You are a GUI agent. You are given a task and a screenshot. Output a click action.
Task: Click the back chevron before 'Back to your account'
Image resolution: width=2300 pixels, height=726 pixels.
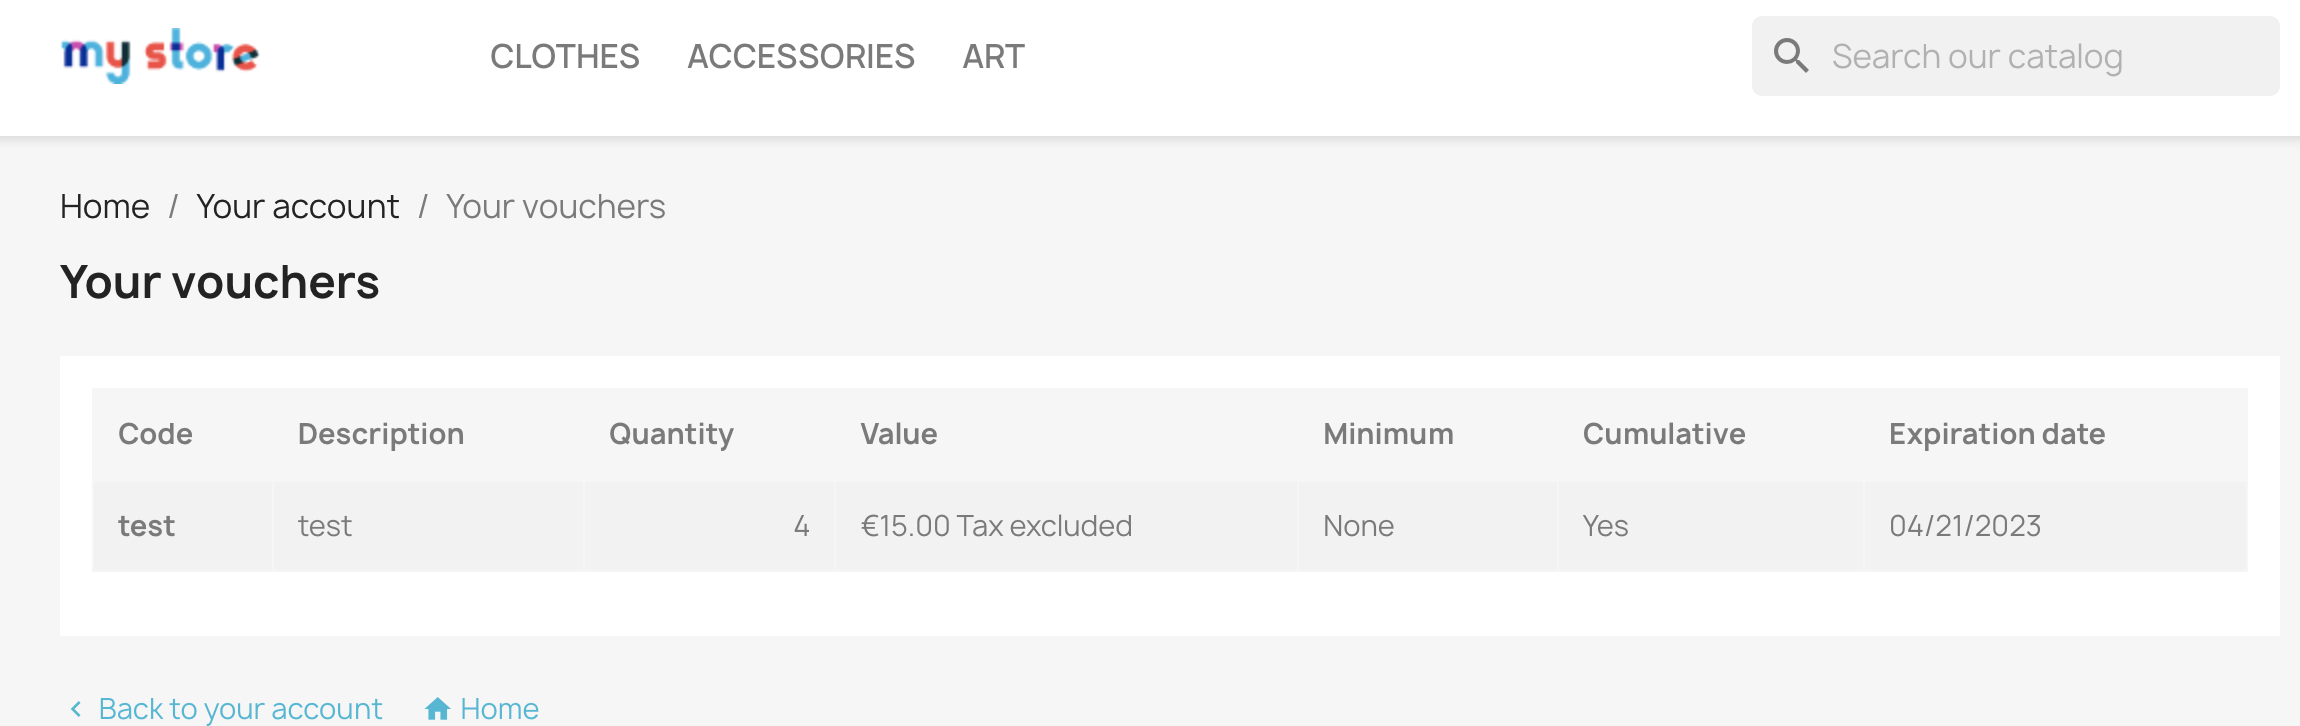tap(75, 708)
